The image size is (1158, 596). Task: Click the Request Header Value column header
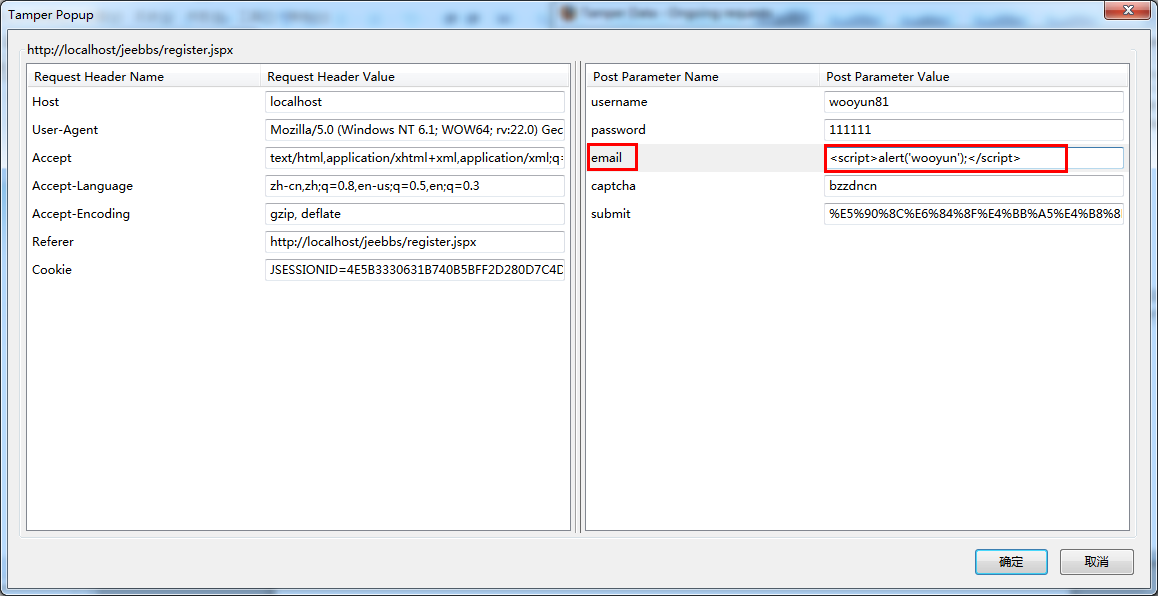coord(415,77)
